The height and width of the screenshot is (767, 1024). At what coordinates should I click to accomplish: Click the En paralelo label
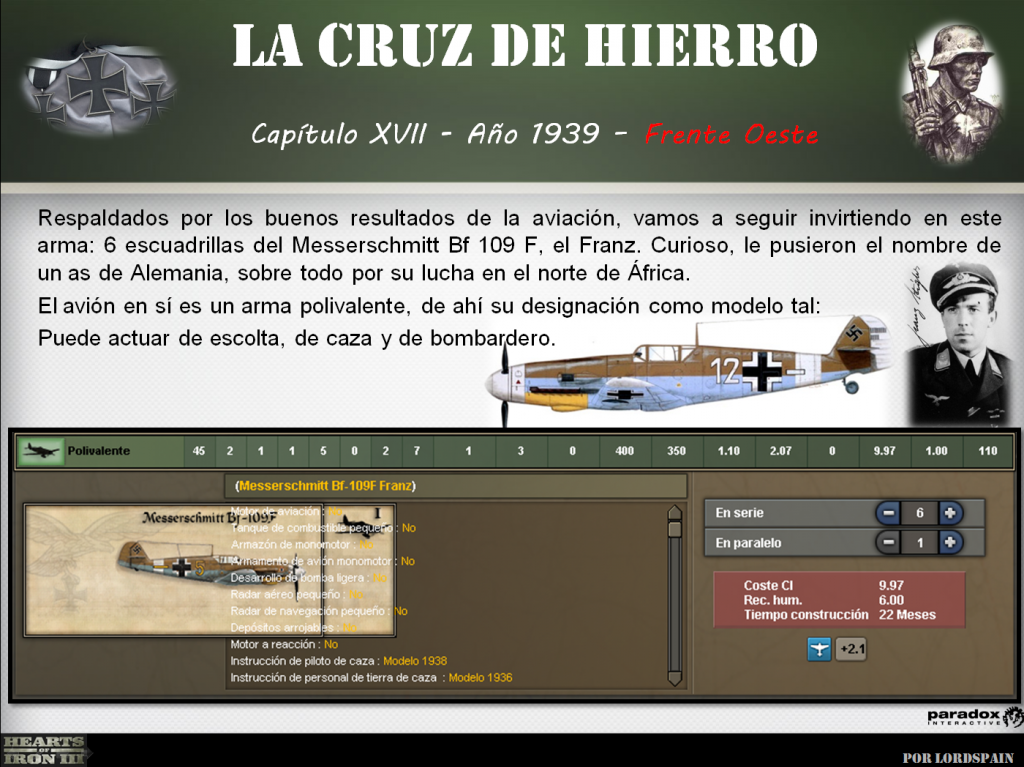pos(748,543)
